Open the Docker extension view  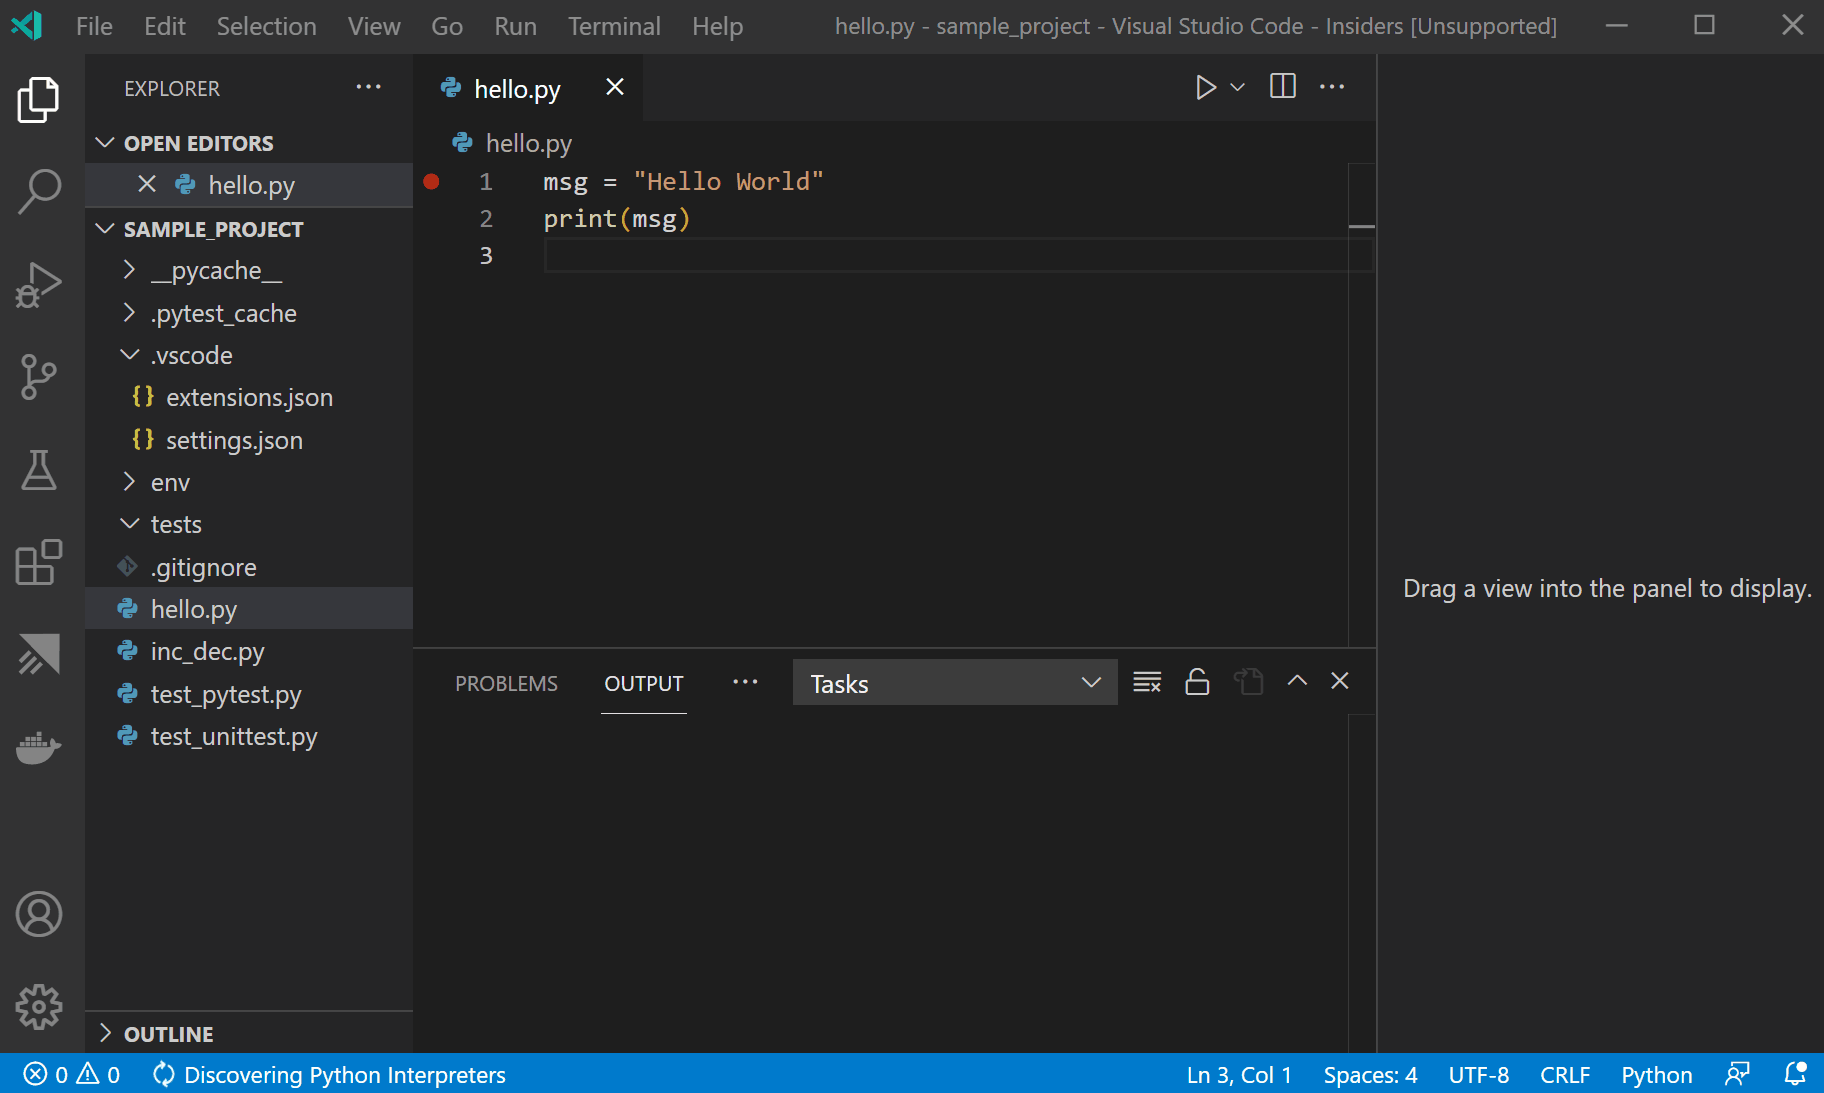point(39,748)
